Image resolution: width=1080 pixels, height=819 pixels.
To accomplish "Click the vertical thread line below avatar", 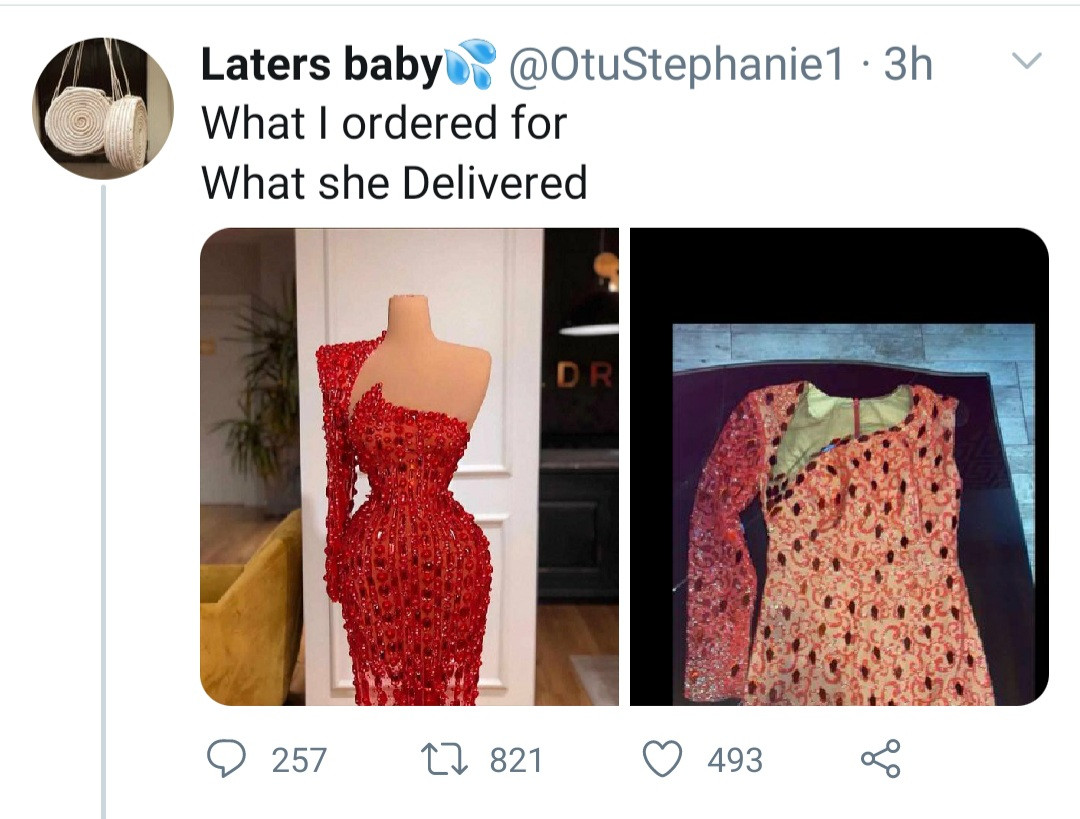I will point(103,500).
